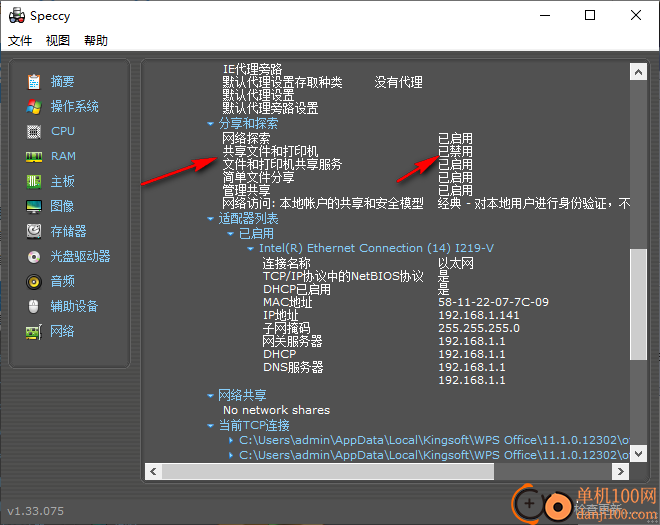Select the MAC address 58-11-22-07-7C-09

(493, 302)
